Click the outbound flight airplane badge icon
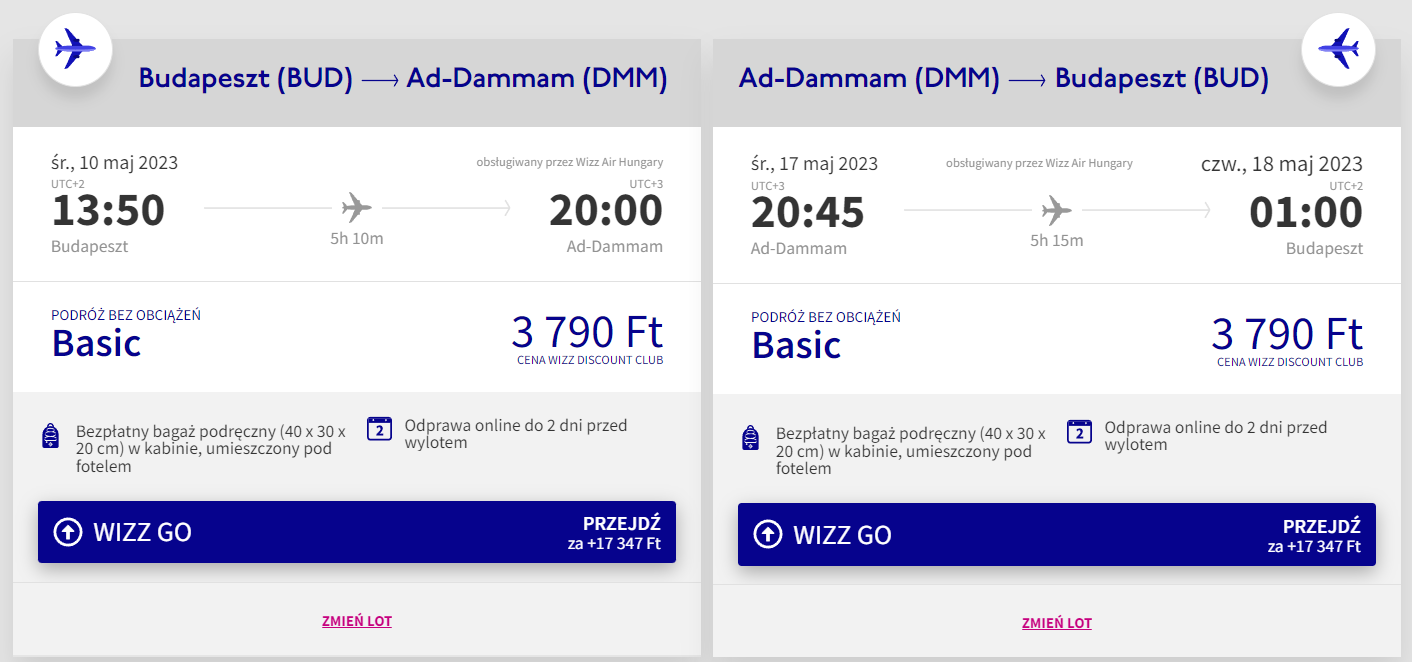This screenshot has width=1412, height=662. click(75, 48)
